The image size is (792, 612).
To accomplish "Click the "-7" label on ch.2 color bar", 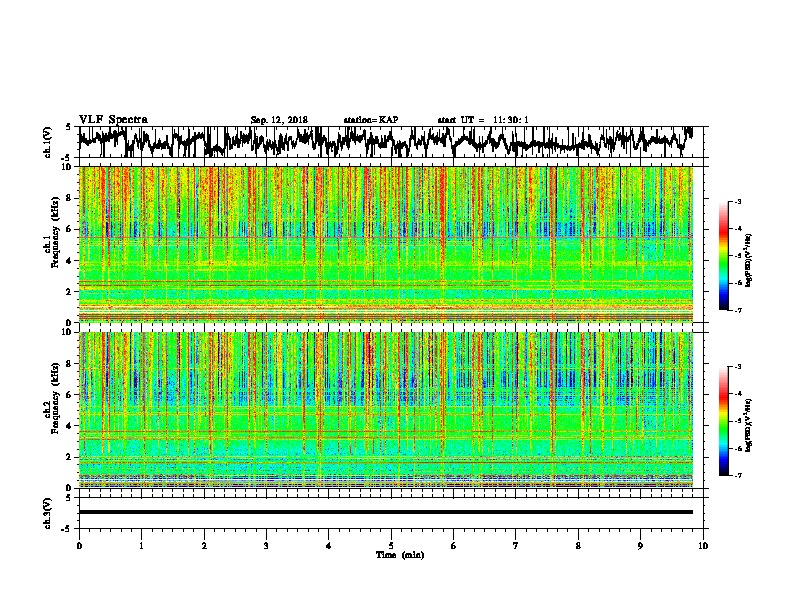I will 737,475.
